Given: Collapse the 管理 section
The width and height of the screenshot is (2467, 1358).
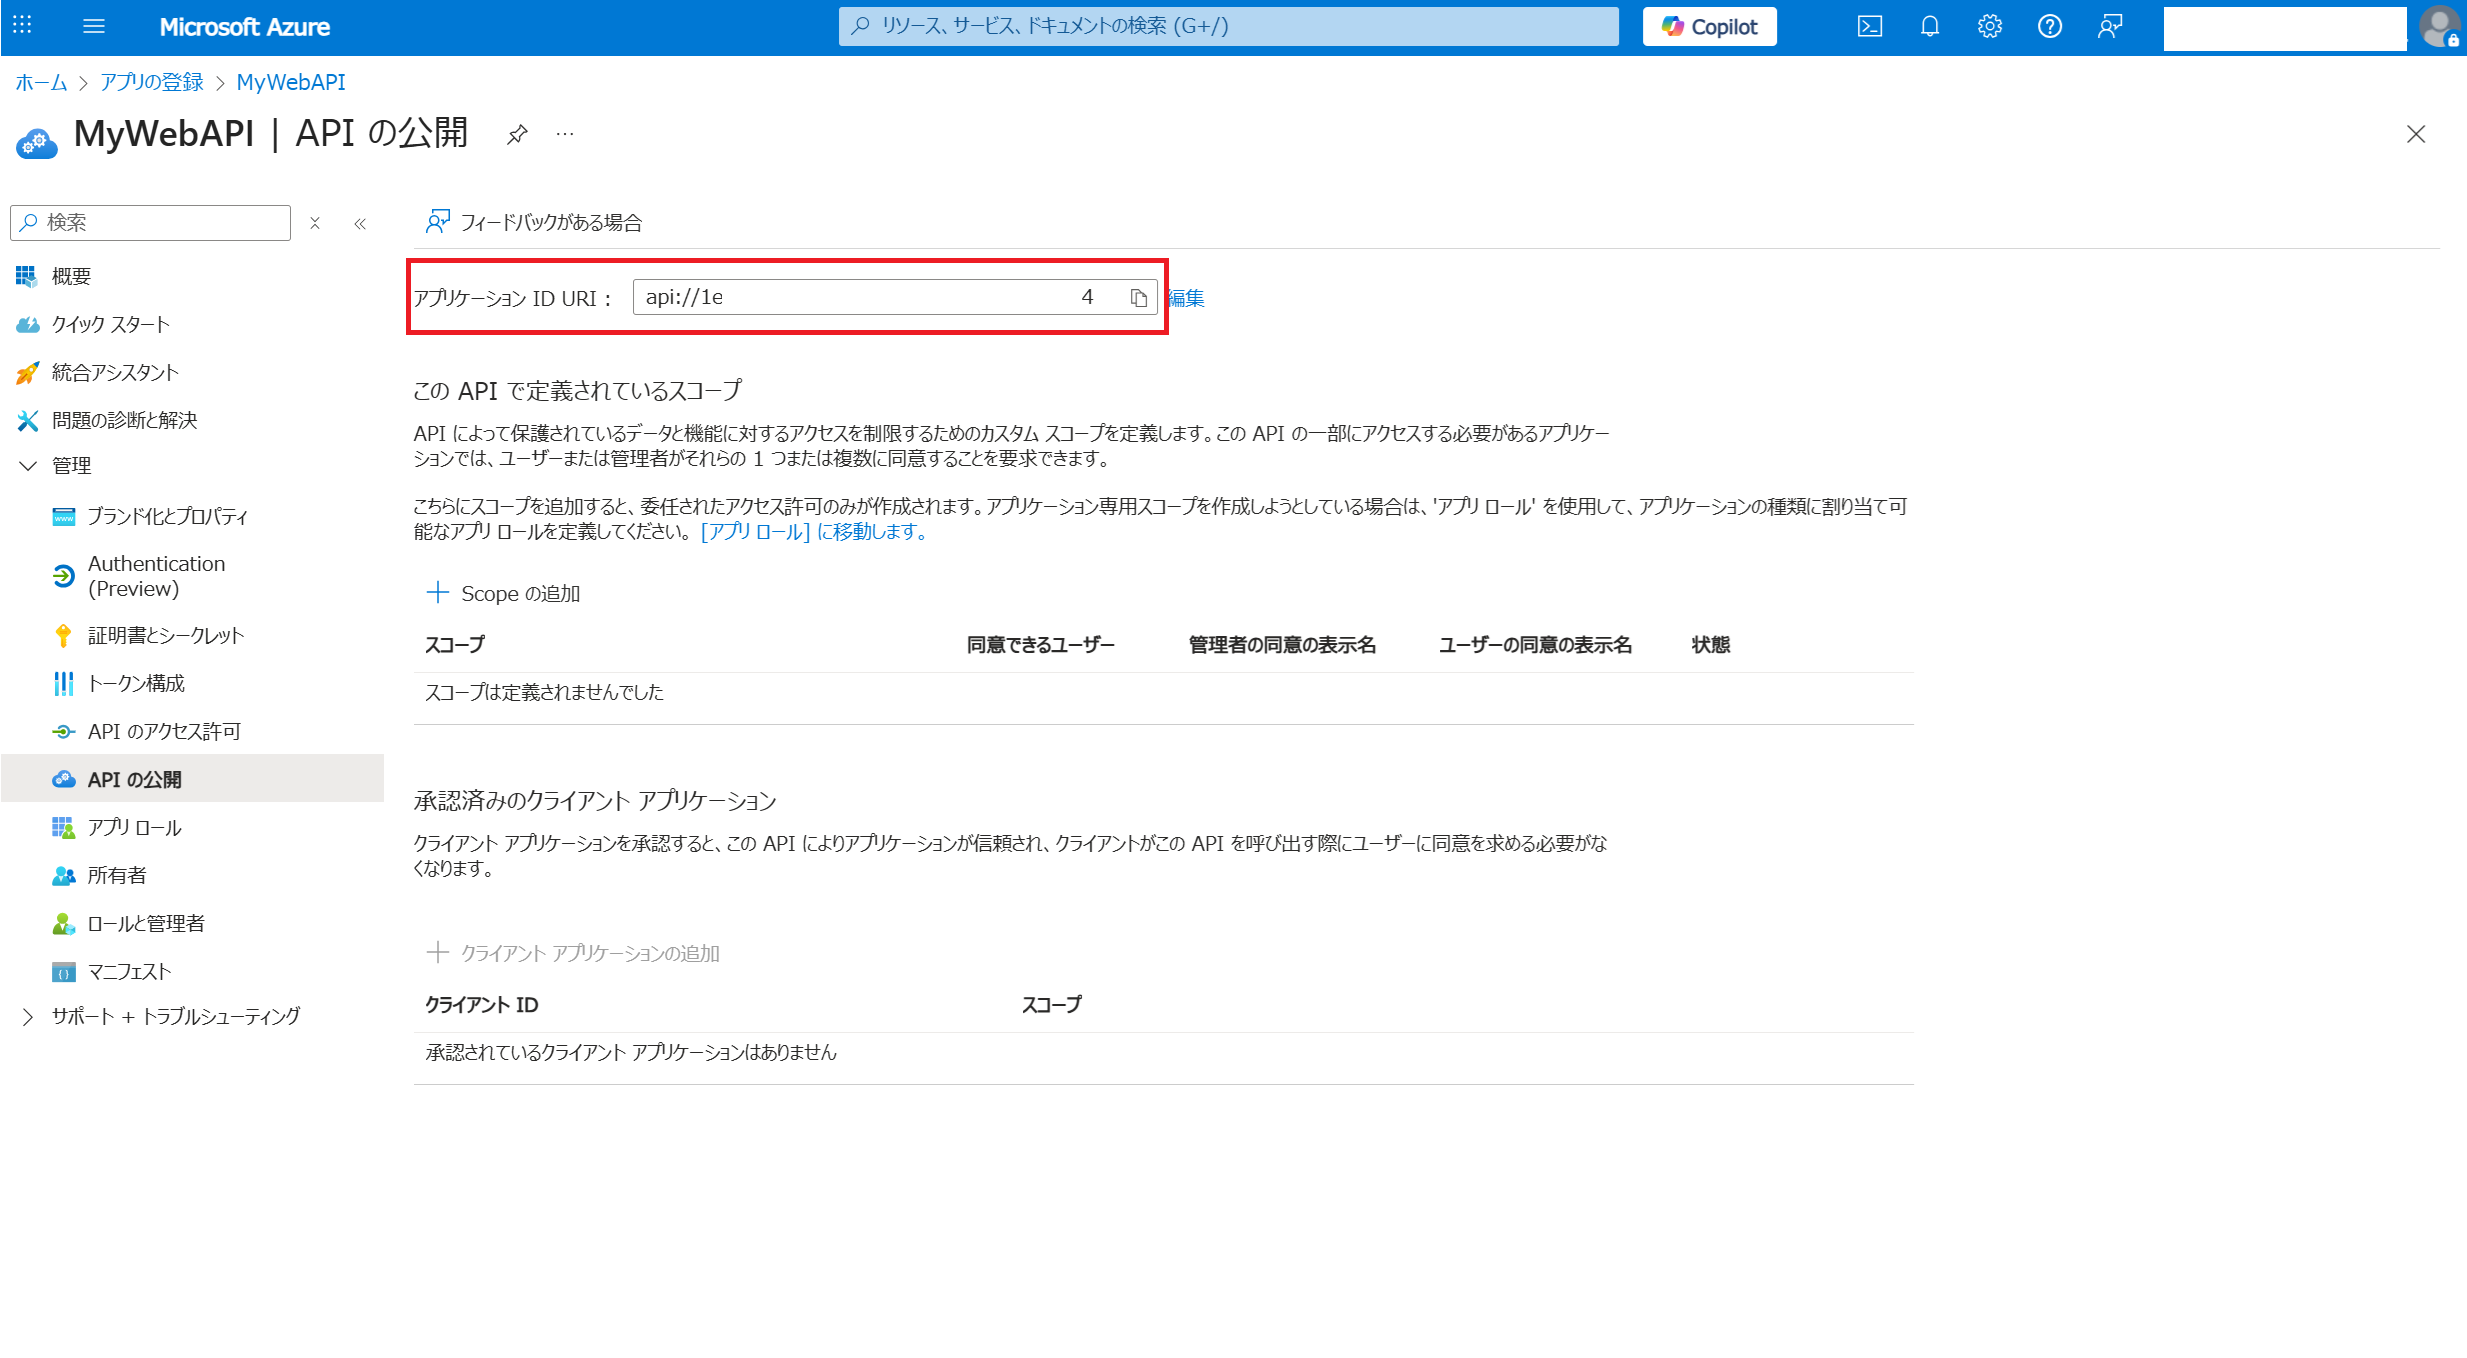Looking at the screenshot, I should pyautogui.click(x=28, y=466).
